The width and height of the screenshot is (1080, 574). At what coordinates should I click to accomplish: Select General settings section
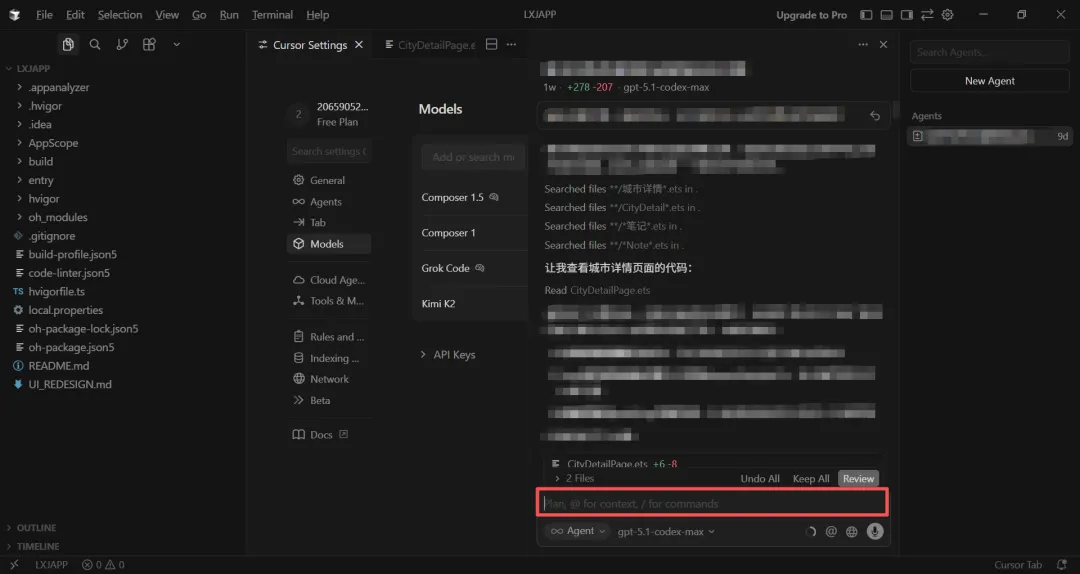328,180
